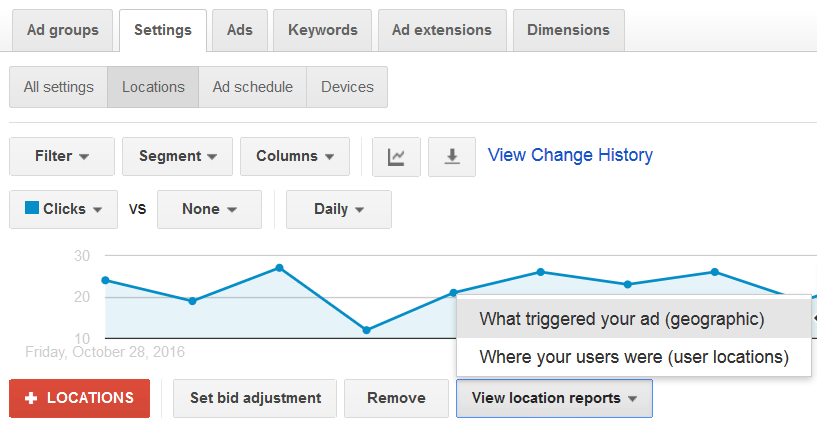Choose What triggered your ad (geographic)
817x422 pixels.
click(622, 320)
